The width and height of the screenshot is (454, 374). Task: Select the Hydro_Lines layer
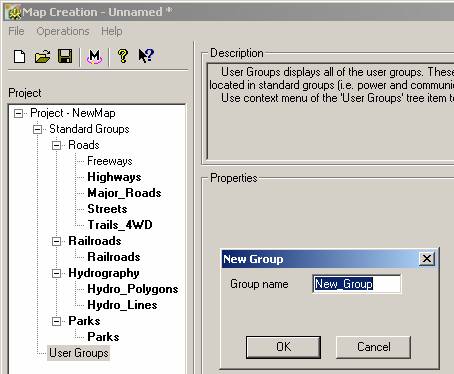pyautogui.click(x=122, y=305)
